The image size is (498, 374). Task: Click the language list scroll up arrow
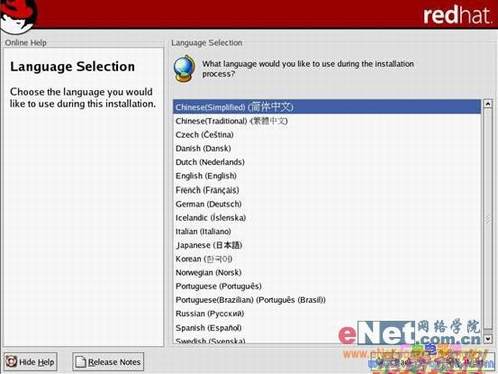[488, 104]
